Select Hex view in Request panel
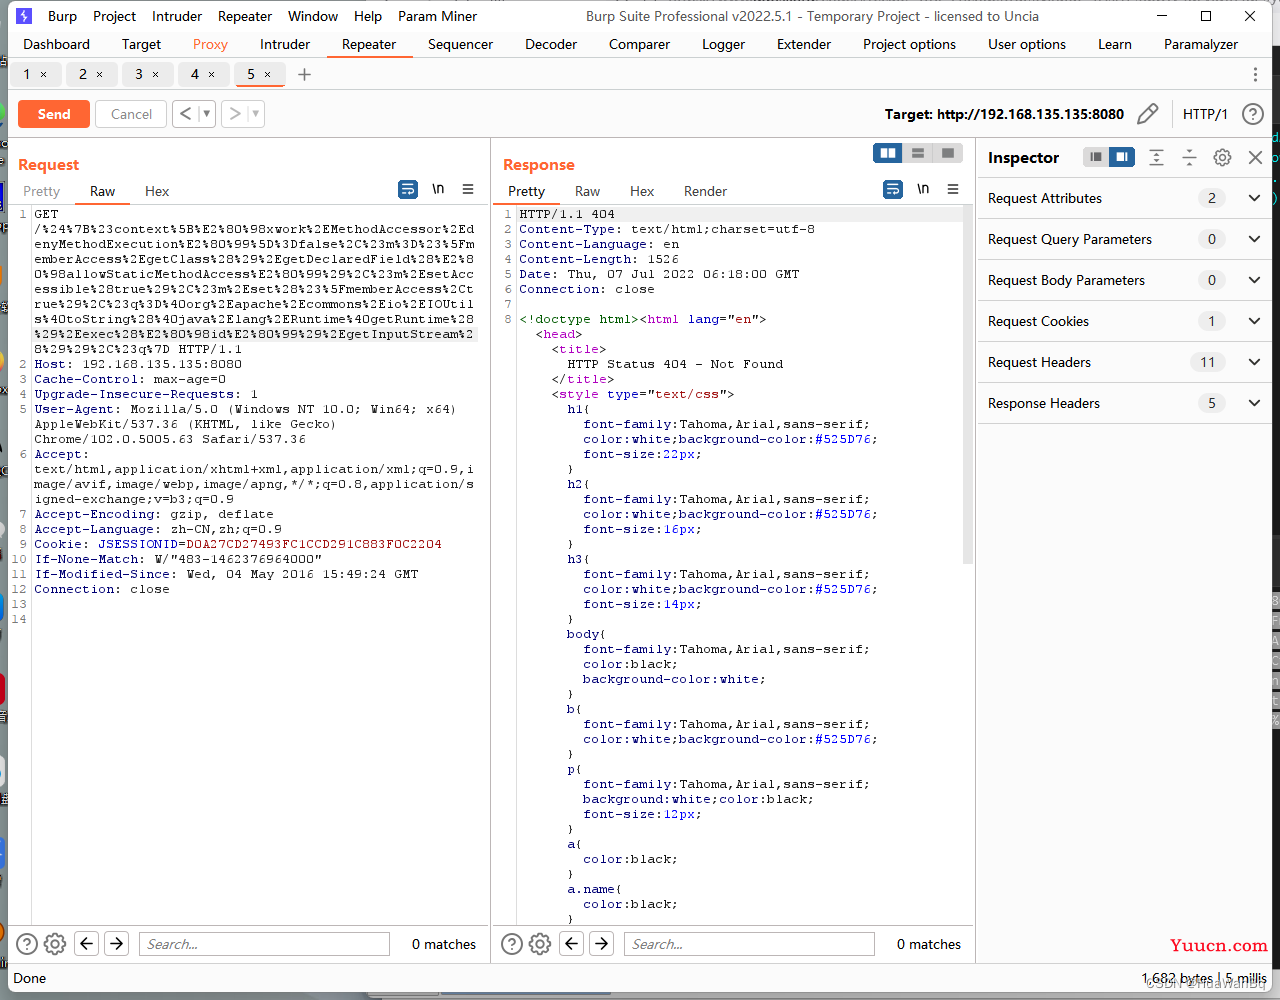The height and width of the screenshot is (1000, 1280). point(157,191)
